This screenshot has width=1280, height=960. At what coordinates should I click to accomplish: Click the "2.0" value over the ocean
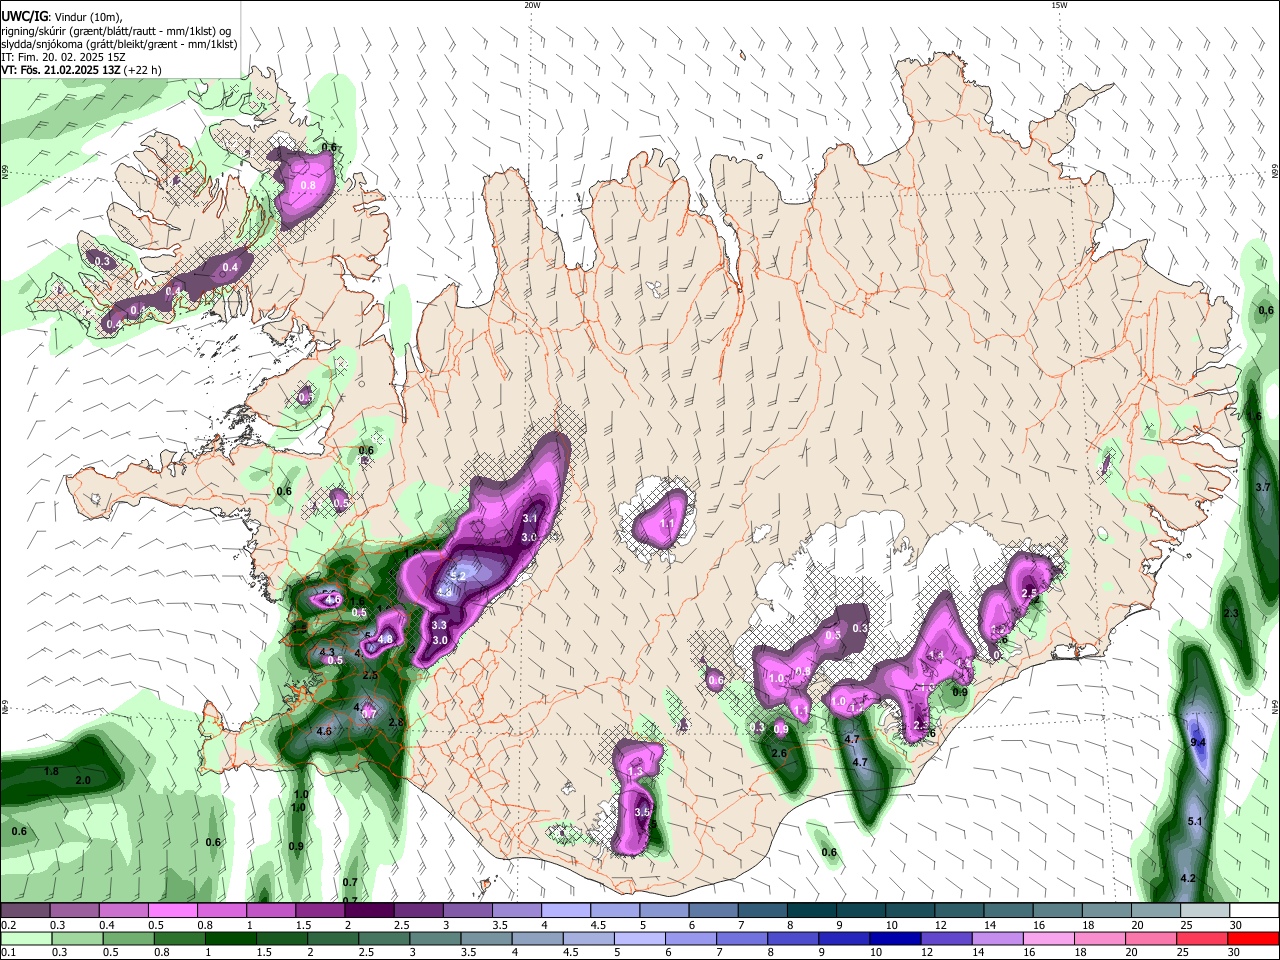83,780
